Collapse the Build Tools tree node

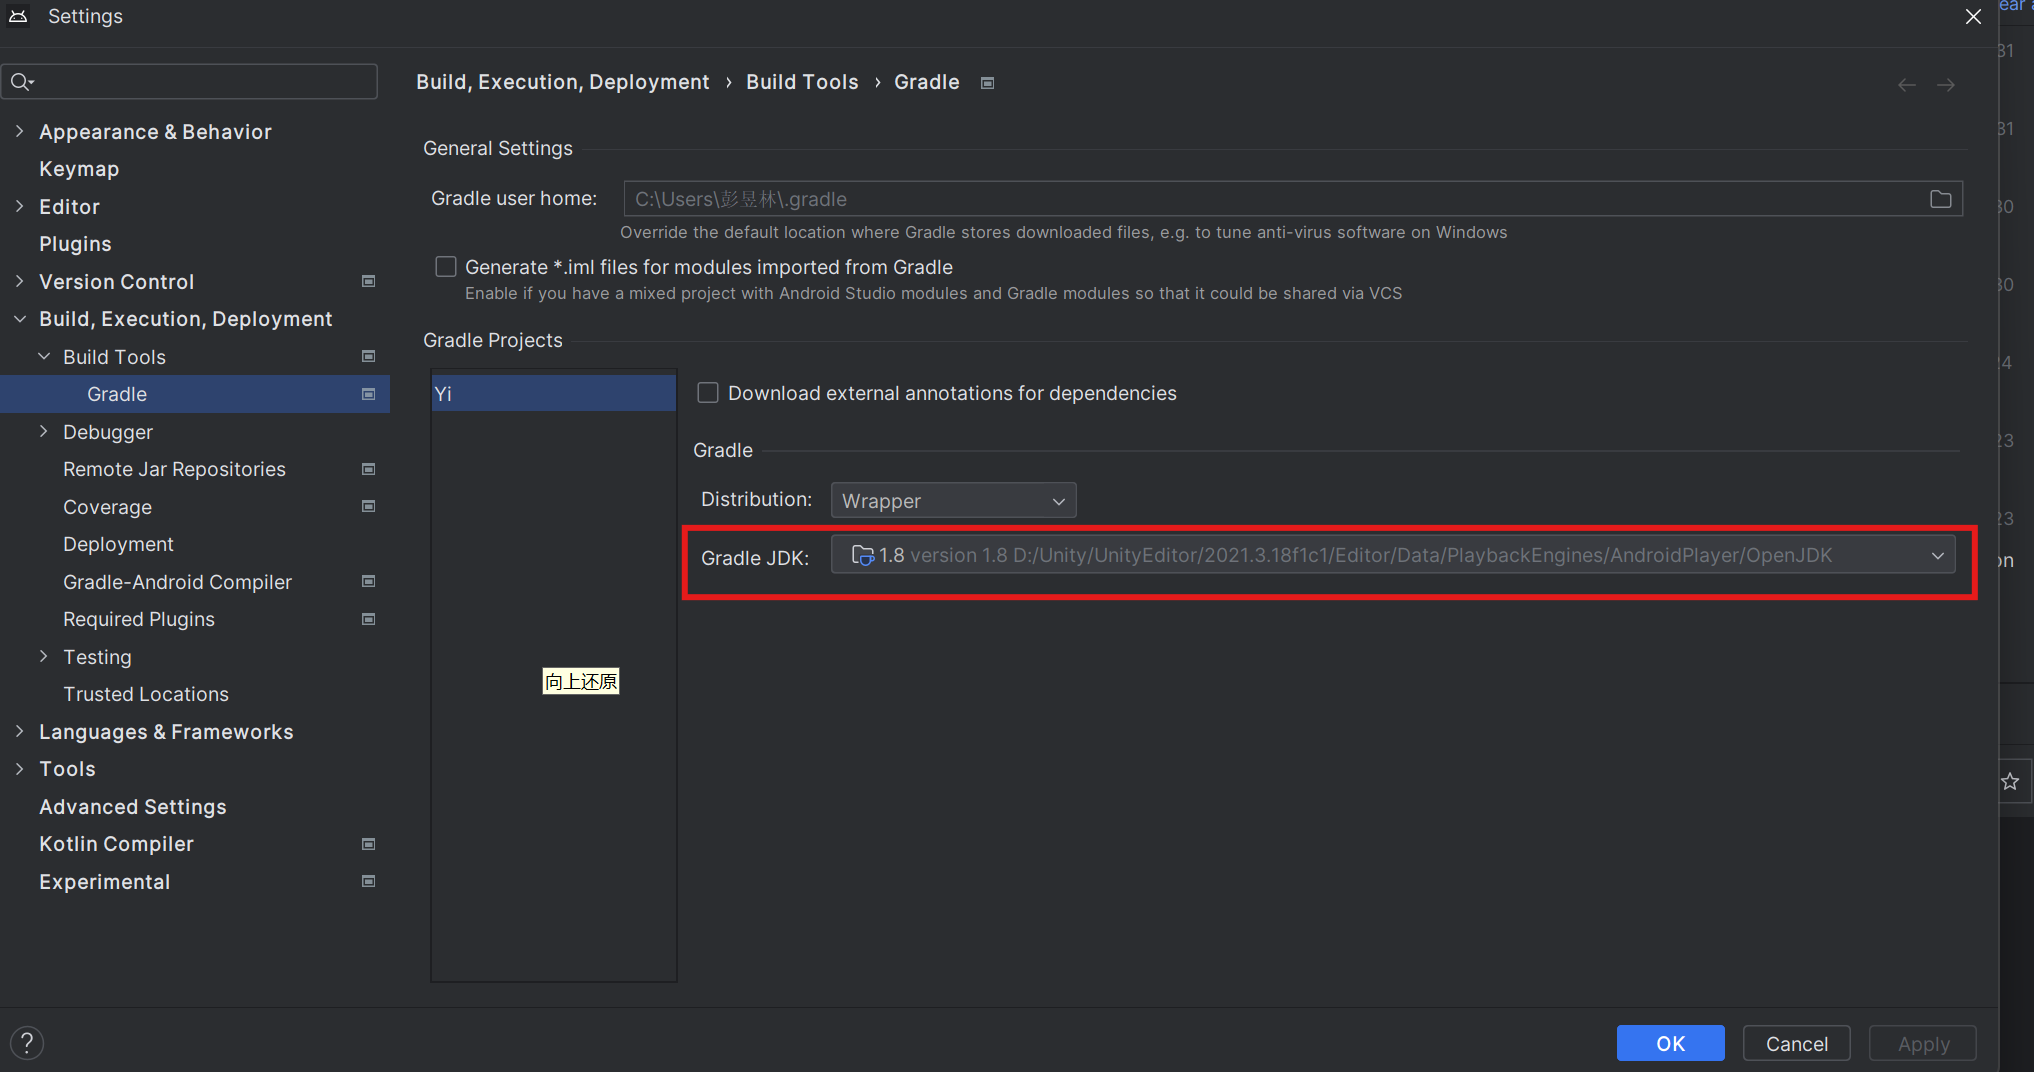[x=44, y=356]
